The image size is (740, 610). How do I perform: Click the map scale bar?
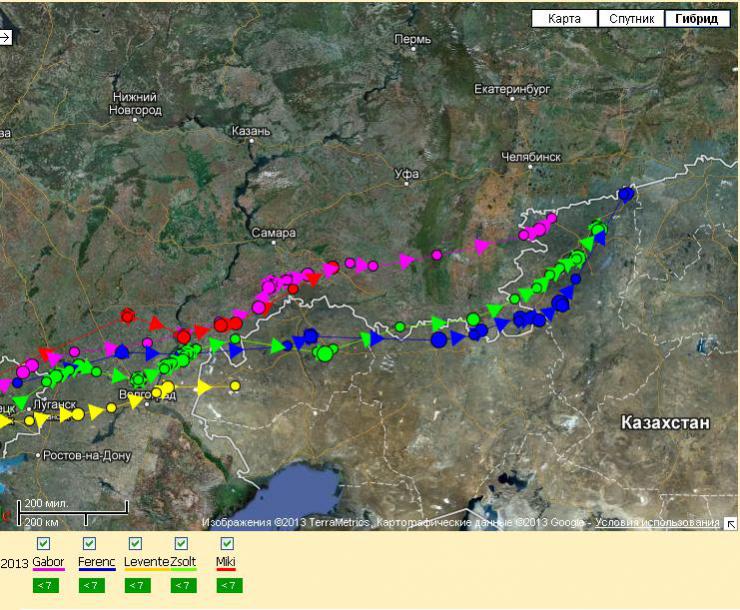57,512
